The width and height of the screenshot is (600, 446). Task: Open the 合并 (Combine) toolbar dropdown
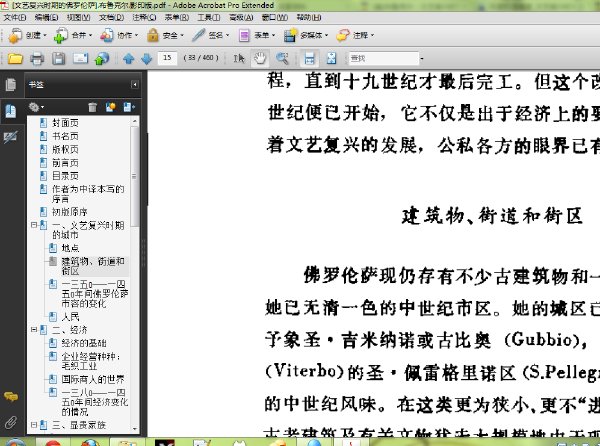[x=73, y=35]
